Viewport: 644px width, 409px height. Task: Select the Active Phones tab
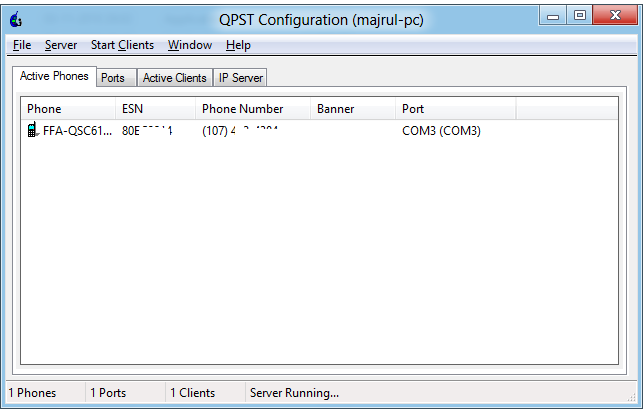pyautogui.click(x=54, y=76)
